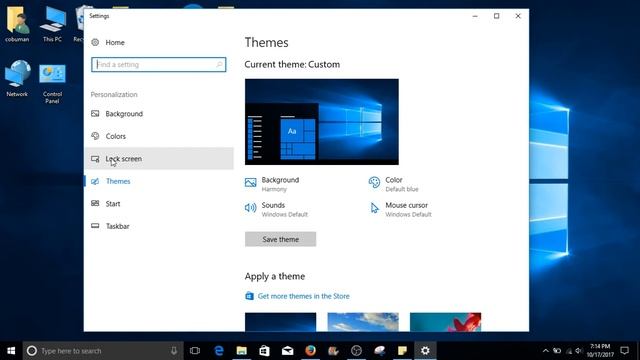Apply the red flower theme thumbnail
This screenshot has width=640, height=360.
(x=445, y=322)
